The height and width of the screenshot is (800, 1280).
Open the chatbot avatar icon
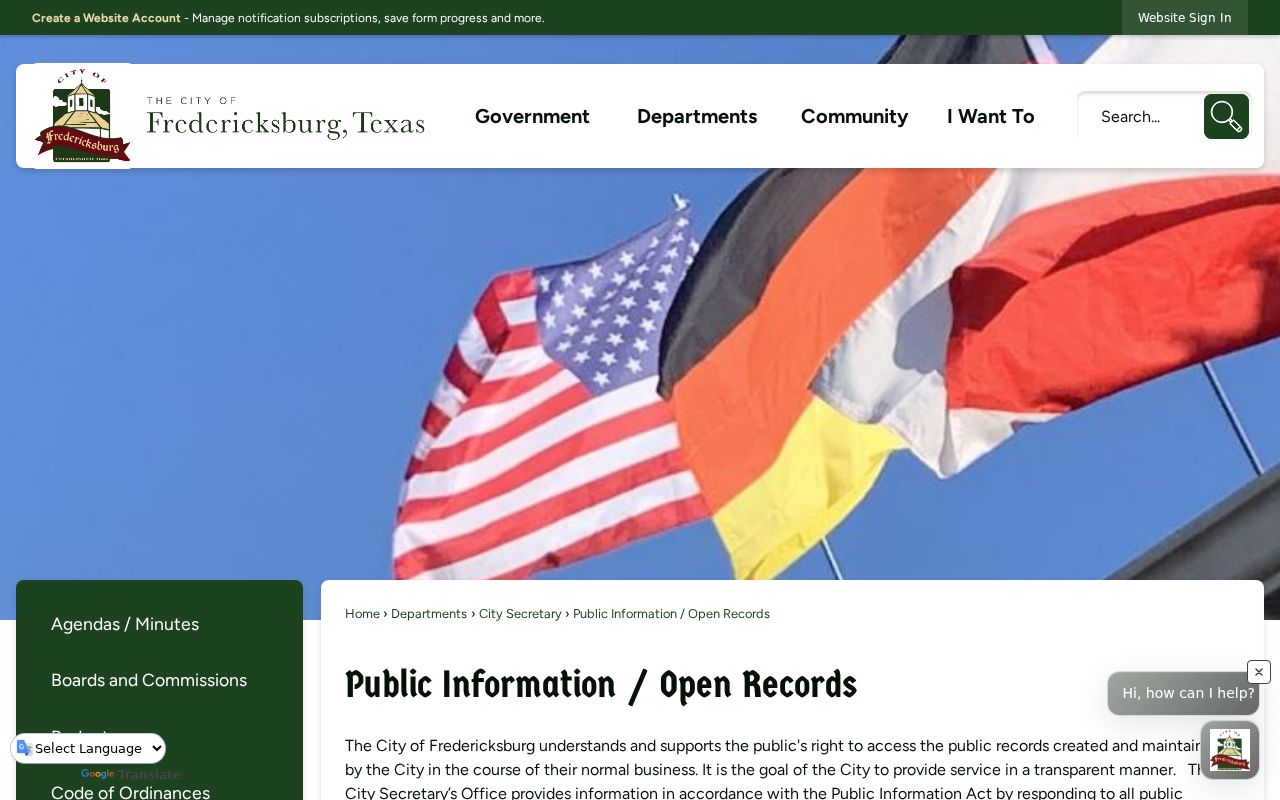(x=1230, y=750)
